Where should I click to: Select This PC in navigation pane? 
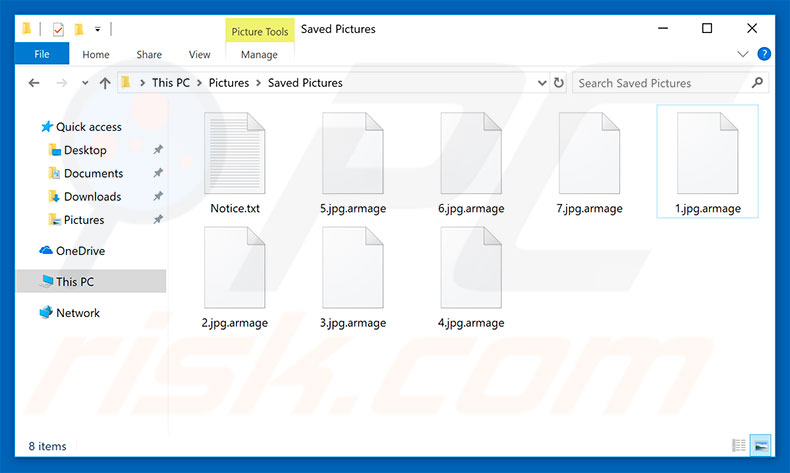(91, 281)
